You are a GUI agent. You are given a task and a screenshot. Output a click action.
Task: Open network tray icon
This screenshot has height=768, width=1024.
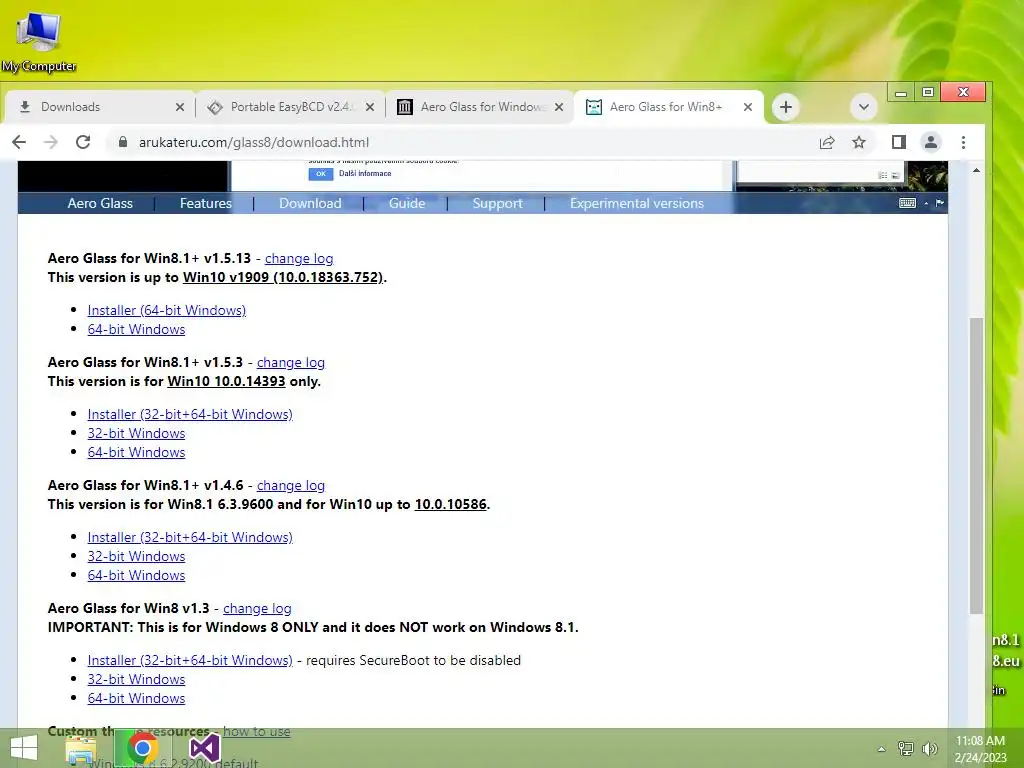point(906,748)
